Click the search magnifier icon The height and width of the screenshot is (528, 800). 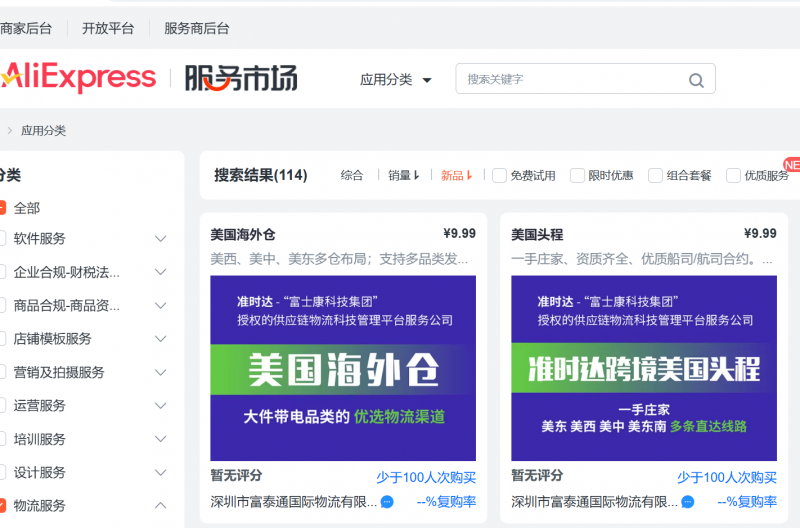[696, 80]
